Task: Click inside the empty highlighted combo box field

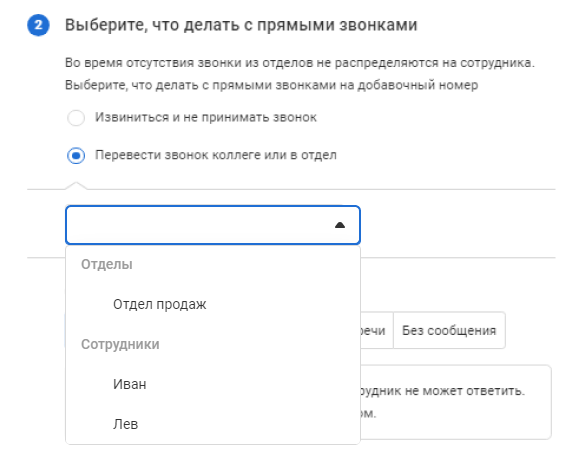Action: (213, 225)
